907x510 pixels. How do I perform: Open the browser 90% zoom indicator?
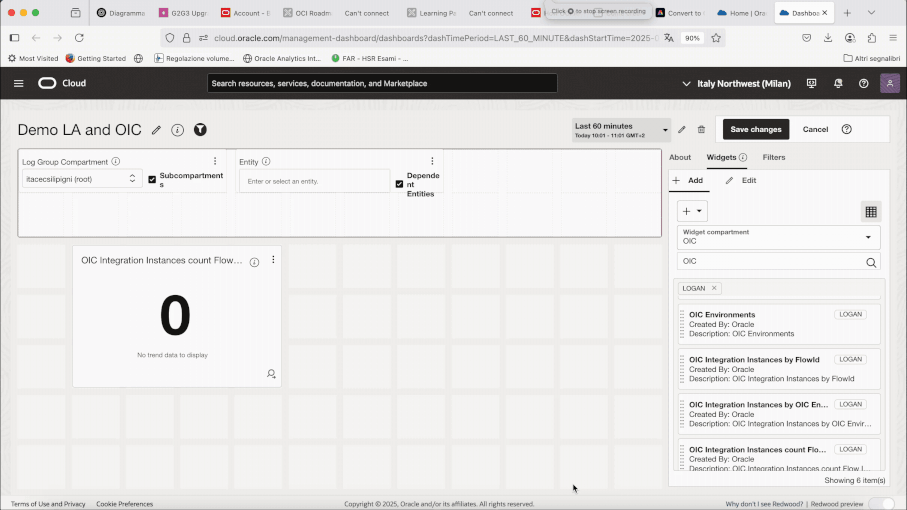692,38
